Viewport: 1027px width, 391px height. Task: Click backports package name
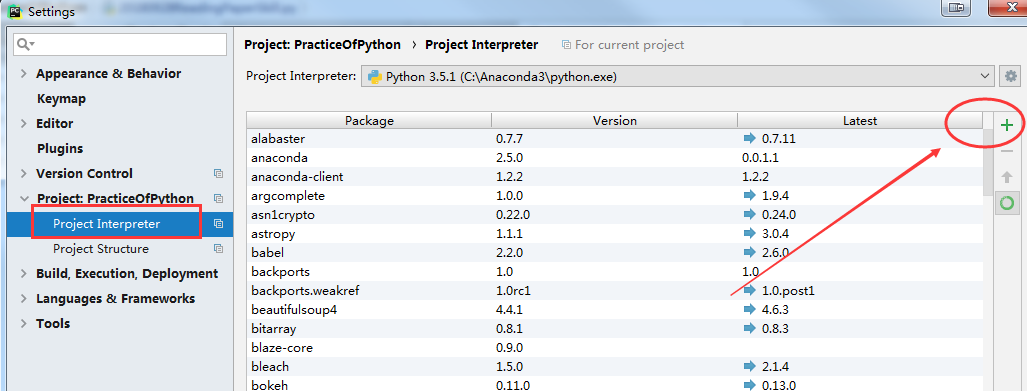pyautogui.click(x=280, y=272)
